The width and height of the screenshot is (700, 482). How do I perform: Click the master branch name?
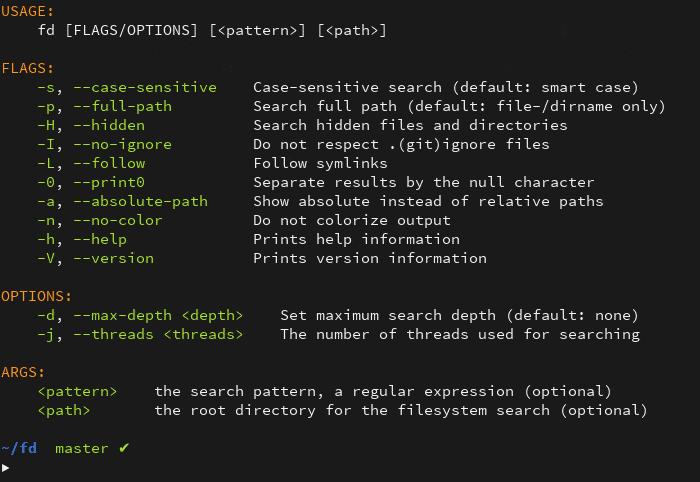pyautogui.click(x=82, y=449)
